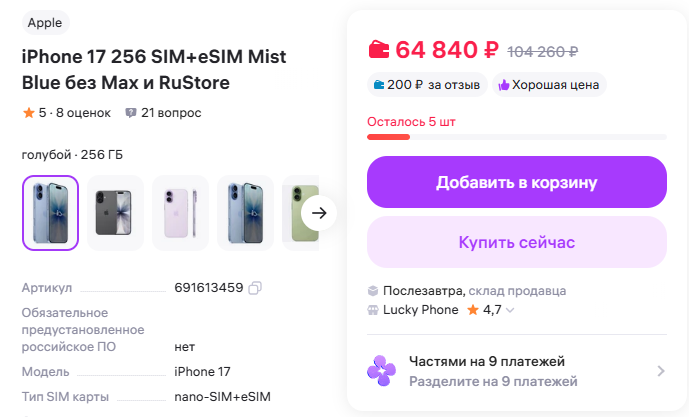Click the Lucky Phone store icon

pos(374,310)
